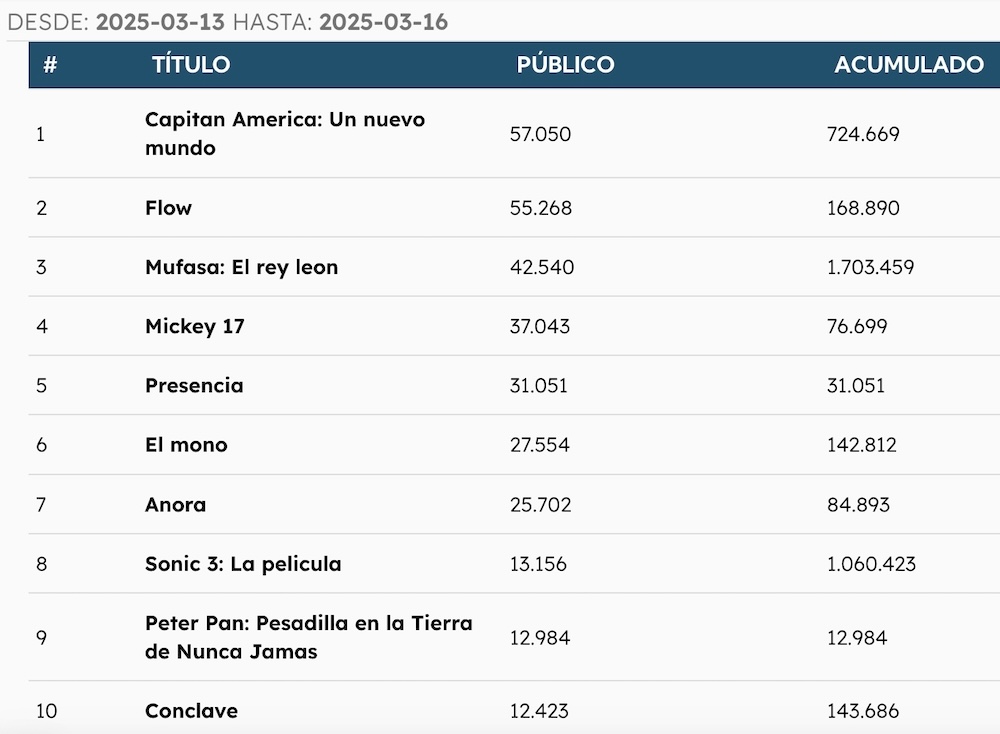The width and height of the screenshot is (1000, 734).
Task: Click the PÚBLICO column header
Action: tap(565, 65)
